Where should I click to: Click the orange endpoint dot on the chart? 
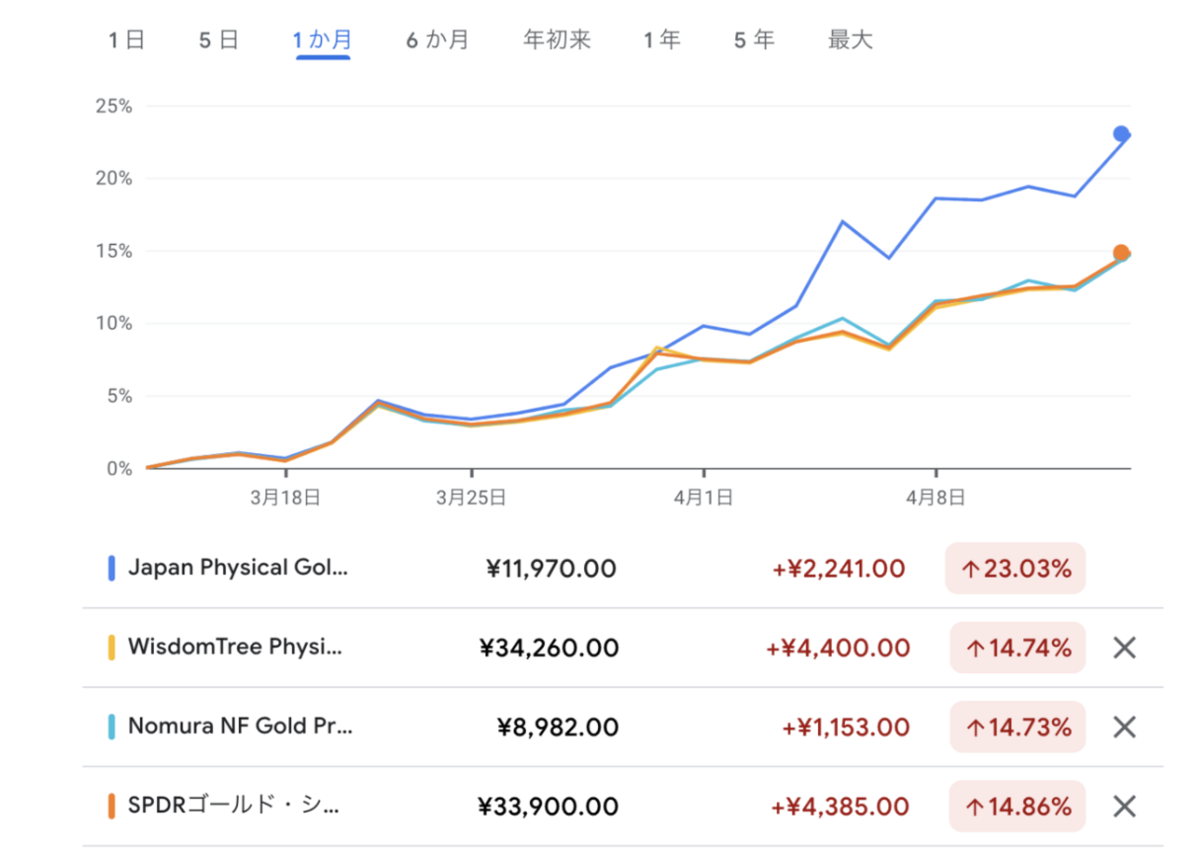tap(1121, 251)
